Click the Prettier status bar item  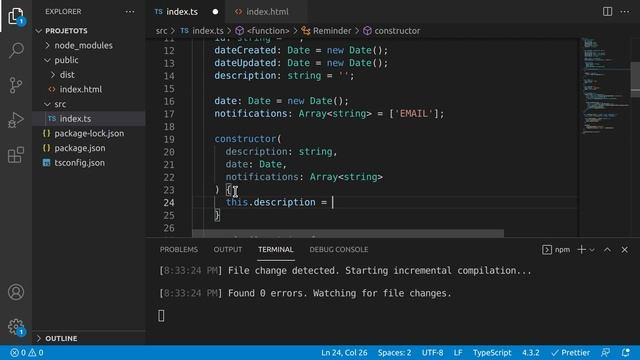[x=570, y=353]
